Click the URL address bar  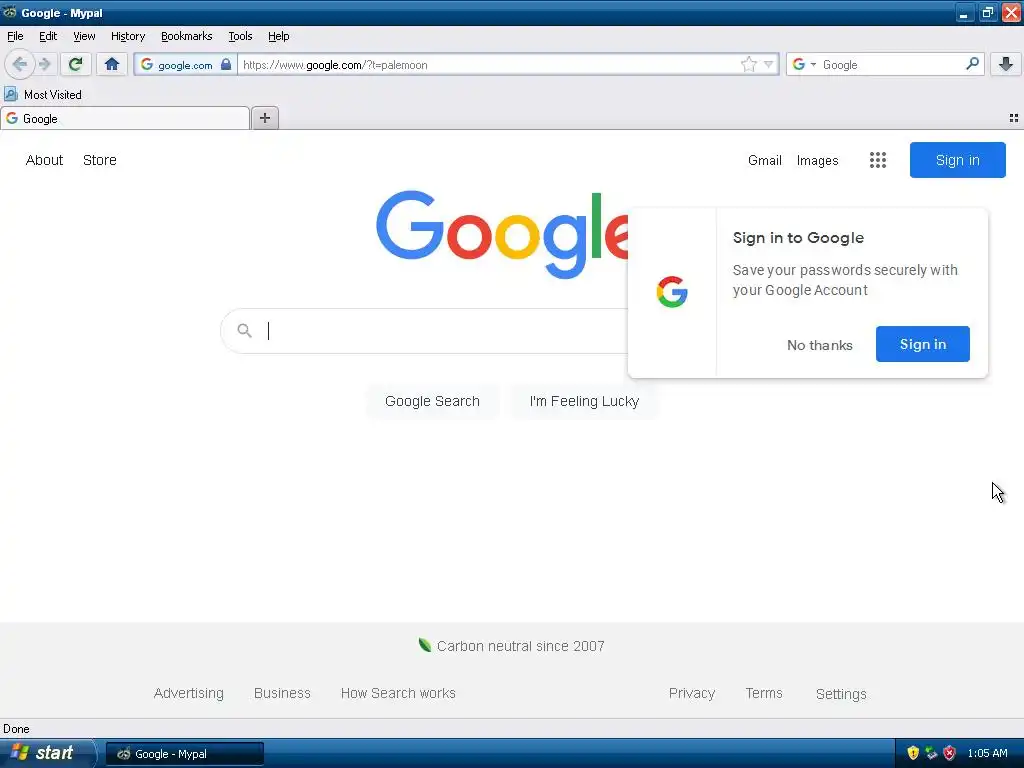tap(490, 64)
